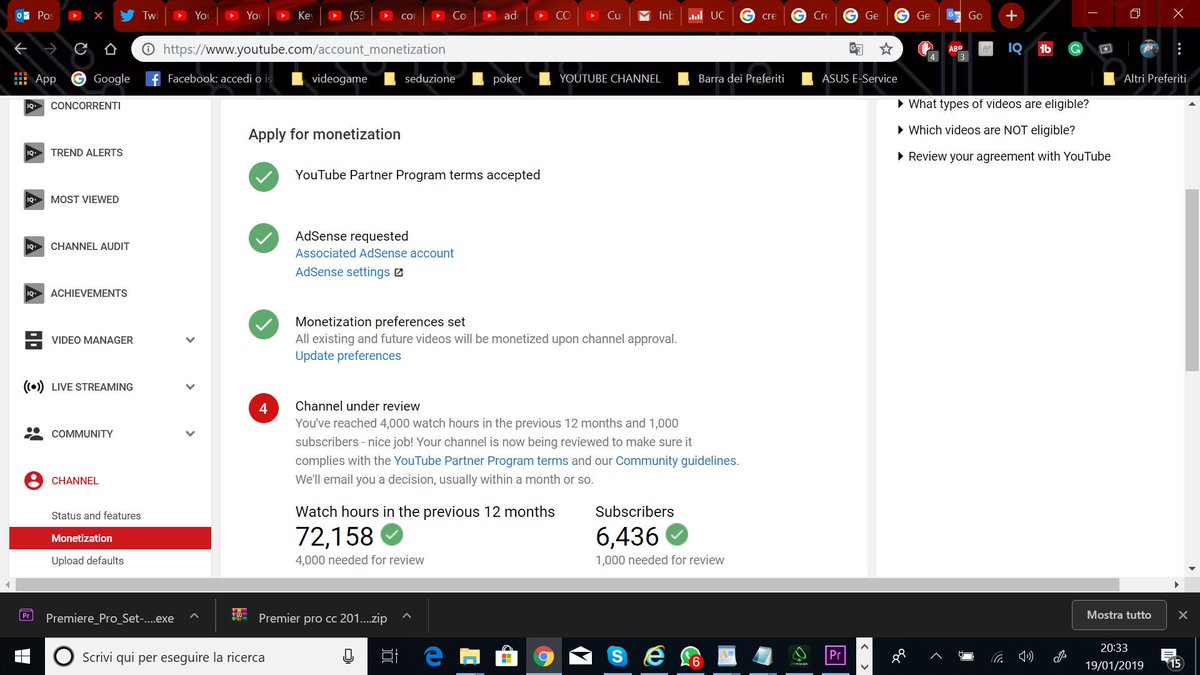Click the Video Manager sidebar icon
The height and width of the screenshot is (675, 1200).
(x=33, y=340)
